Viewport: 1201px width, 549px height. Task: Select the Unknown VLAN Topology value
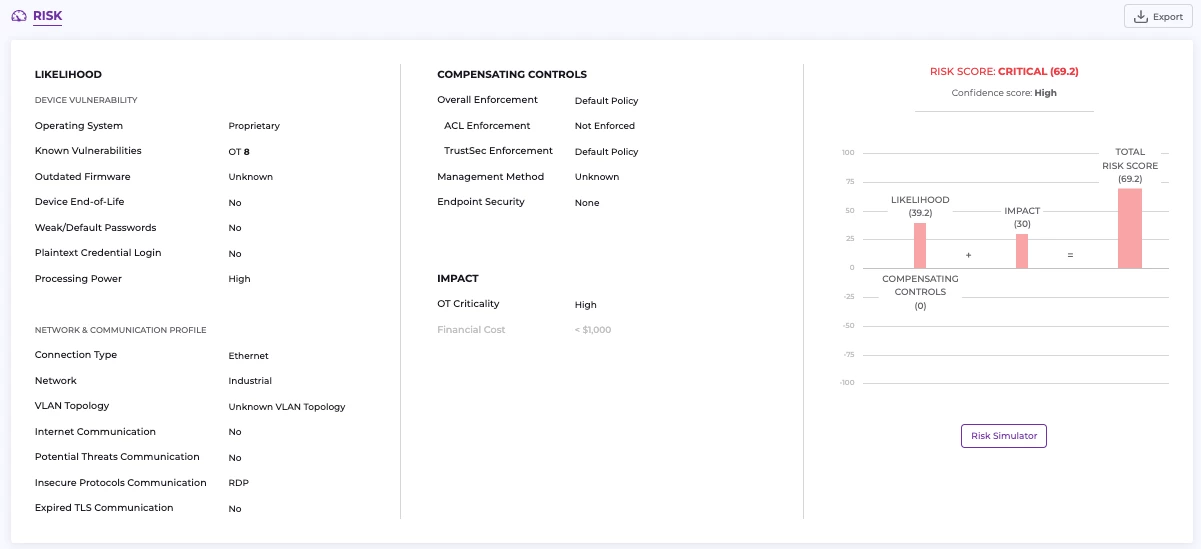coord(286,407)
